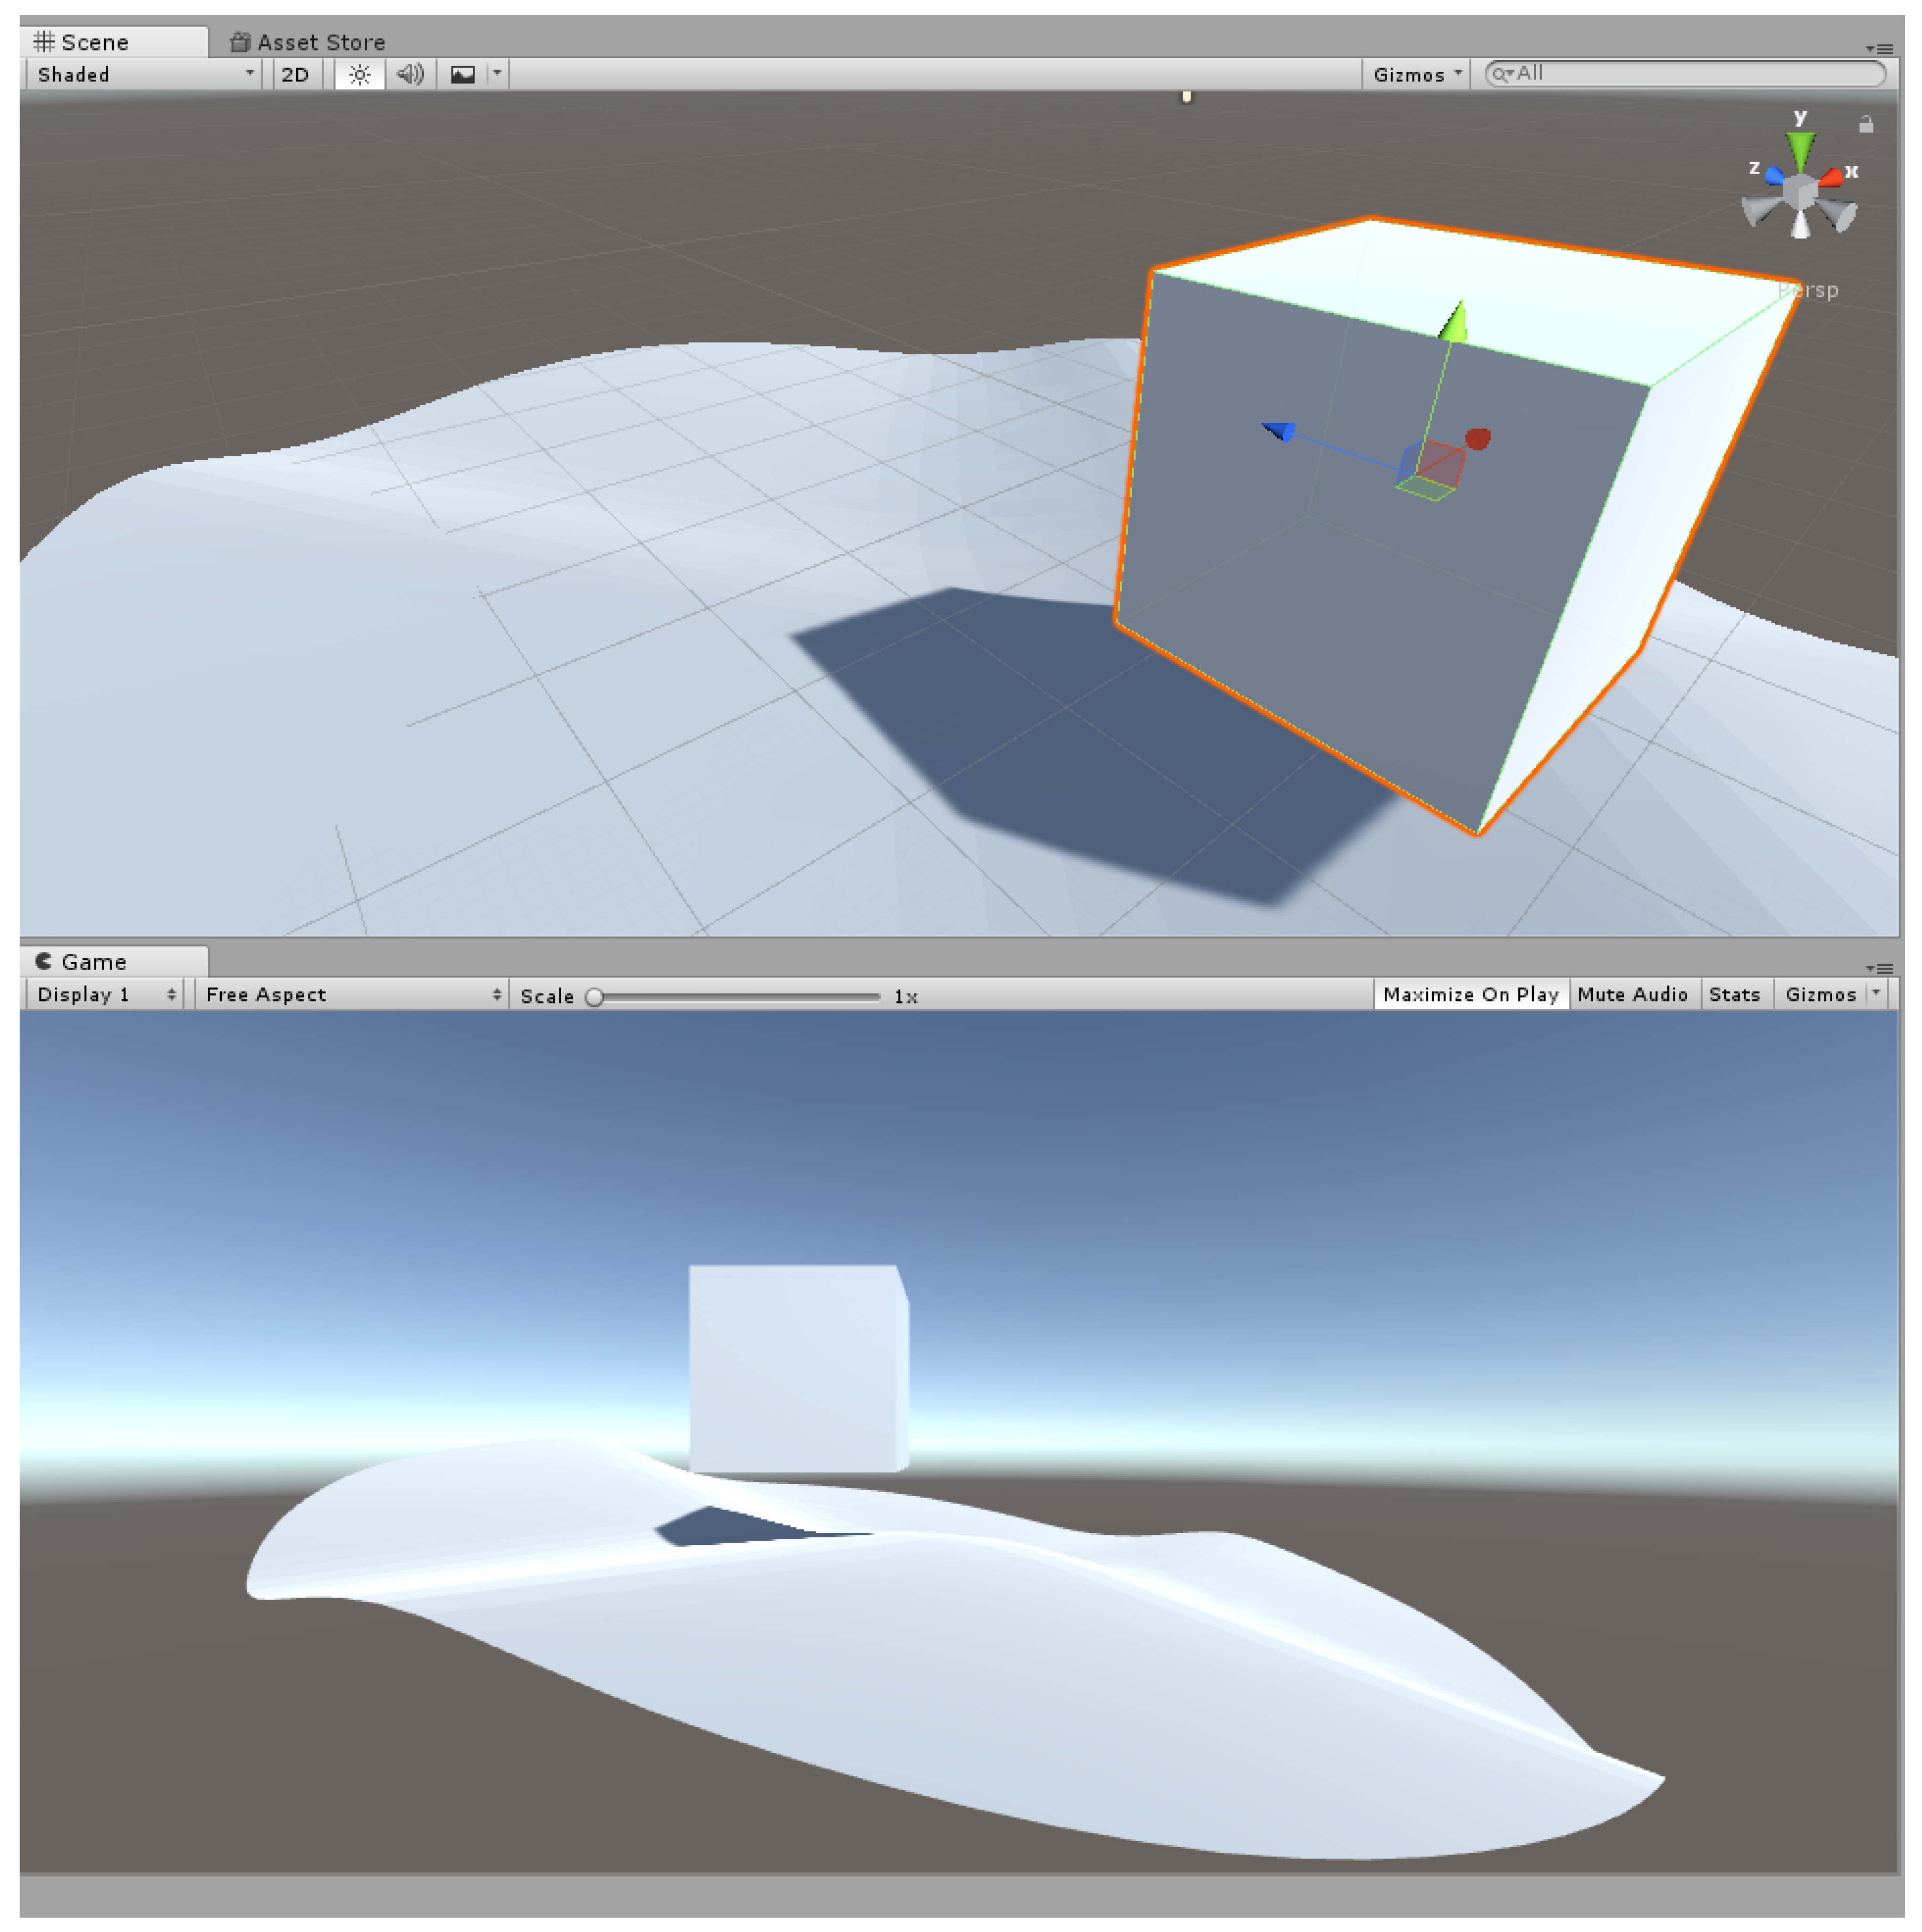
Task: Open the Display 1 dropdown
Action: click(x=105, y=994)
